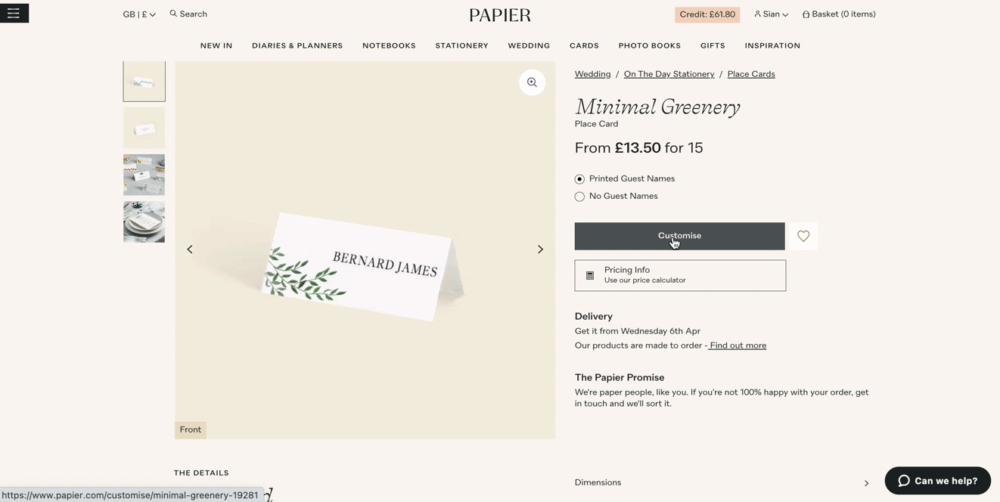
Task: Click the Customise button
Action: click(x=680, y=236)
